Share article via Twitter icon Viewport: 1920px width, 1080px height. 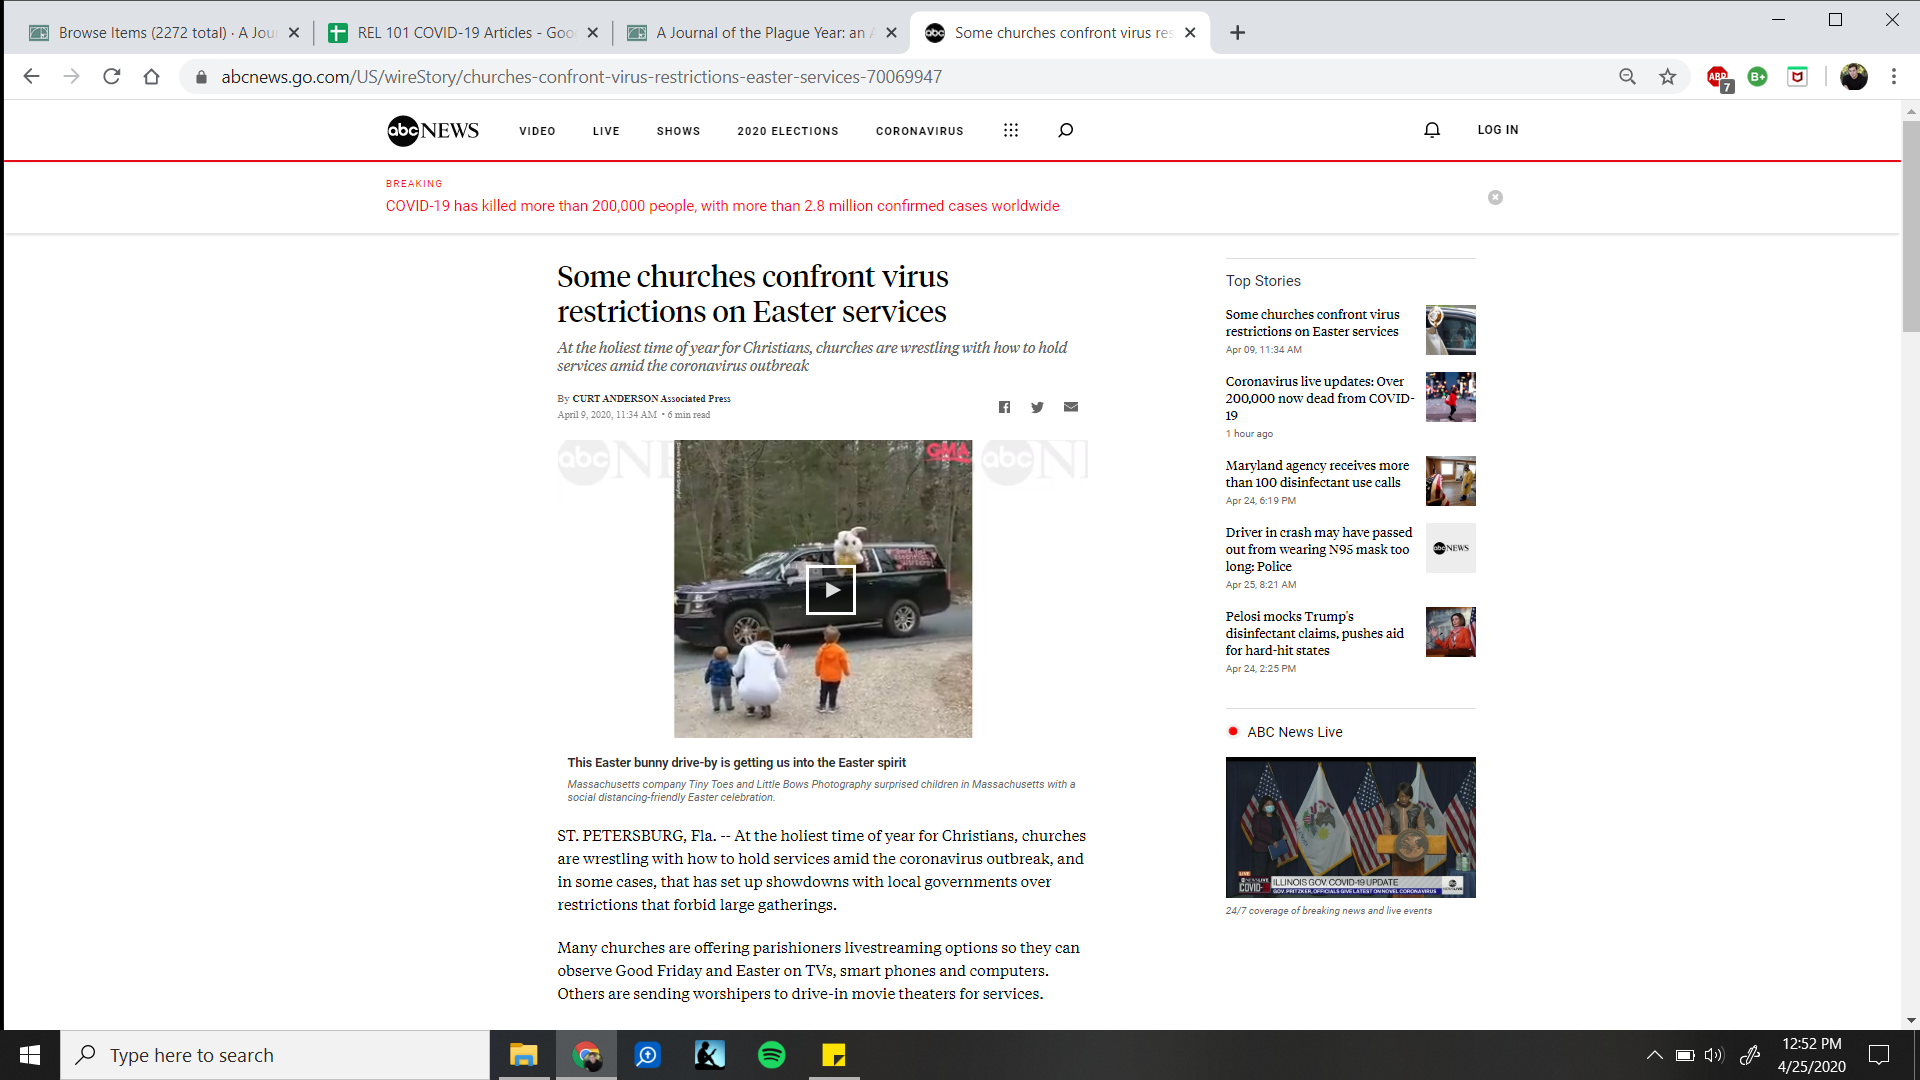1037,407
